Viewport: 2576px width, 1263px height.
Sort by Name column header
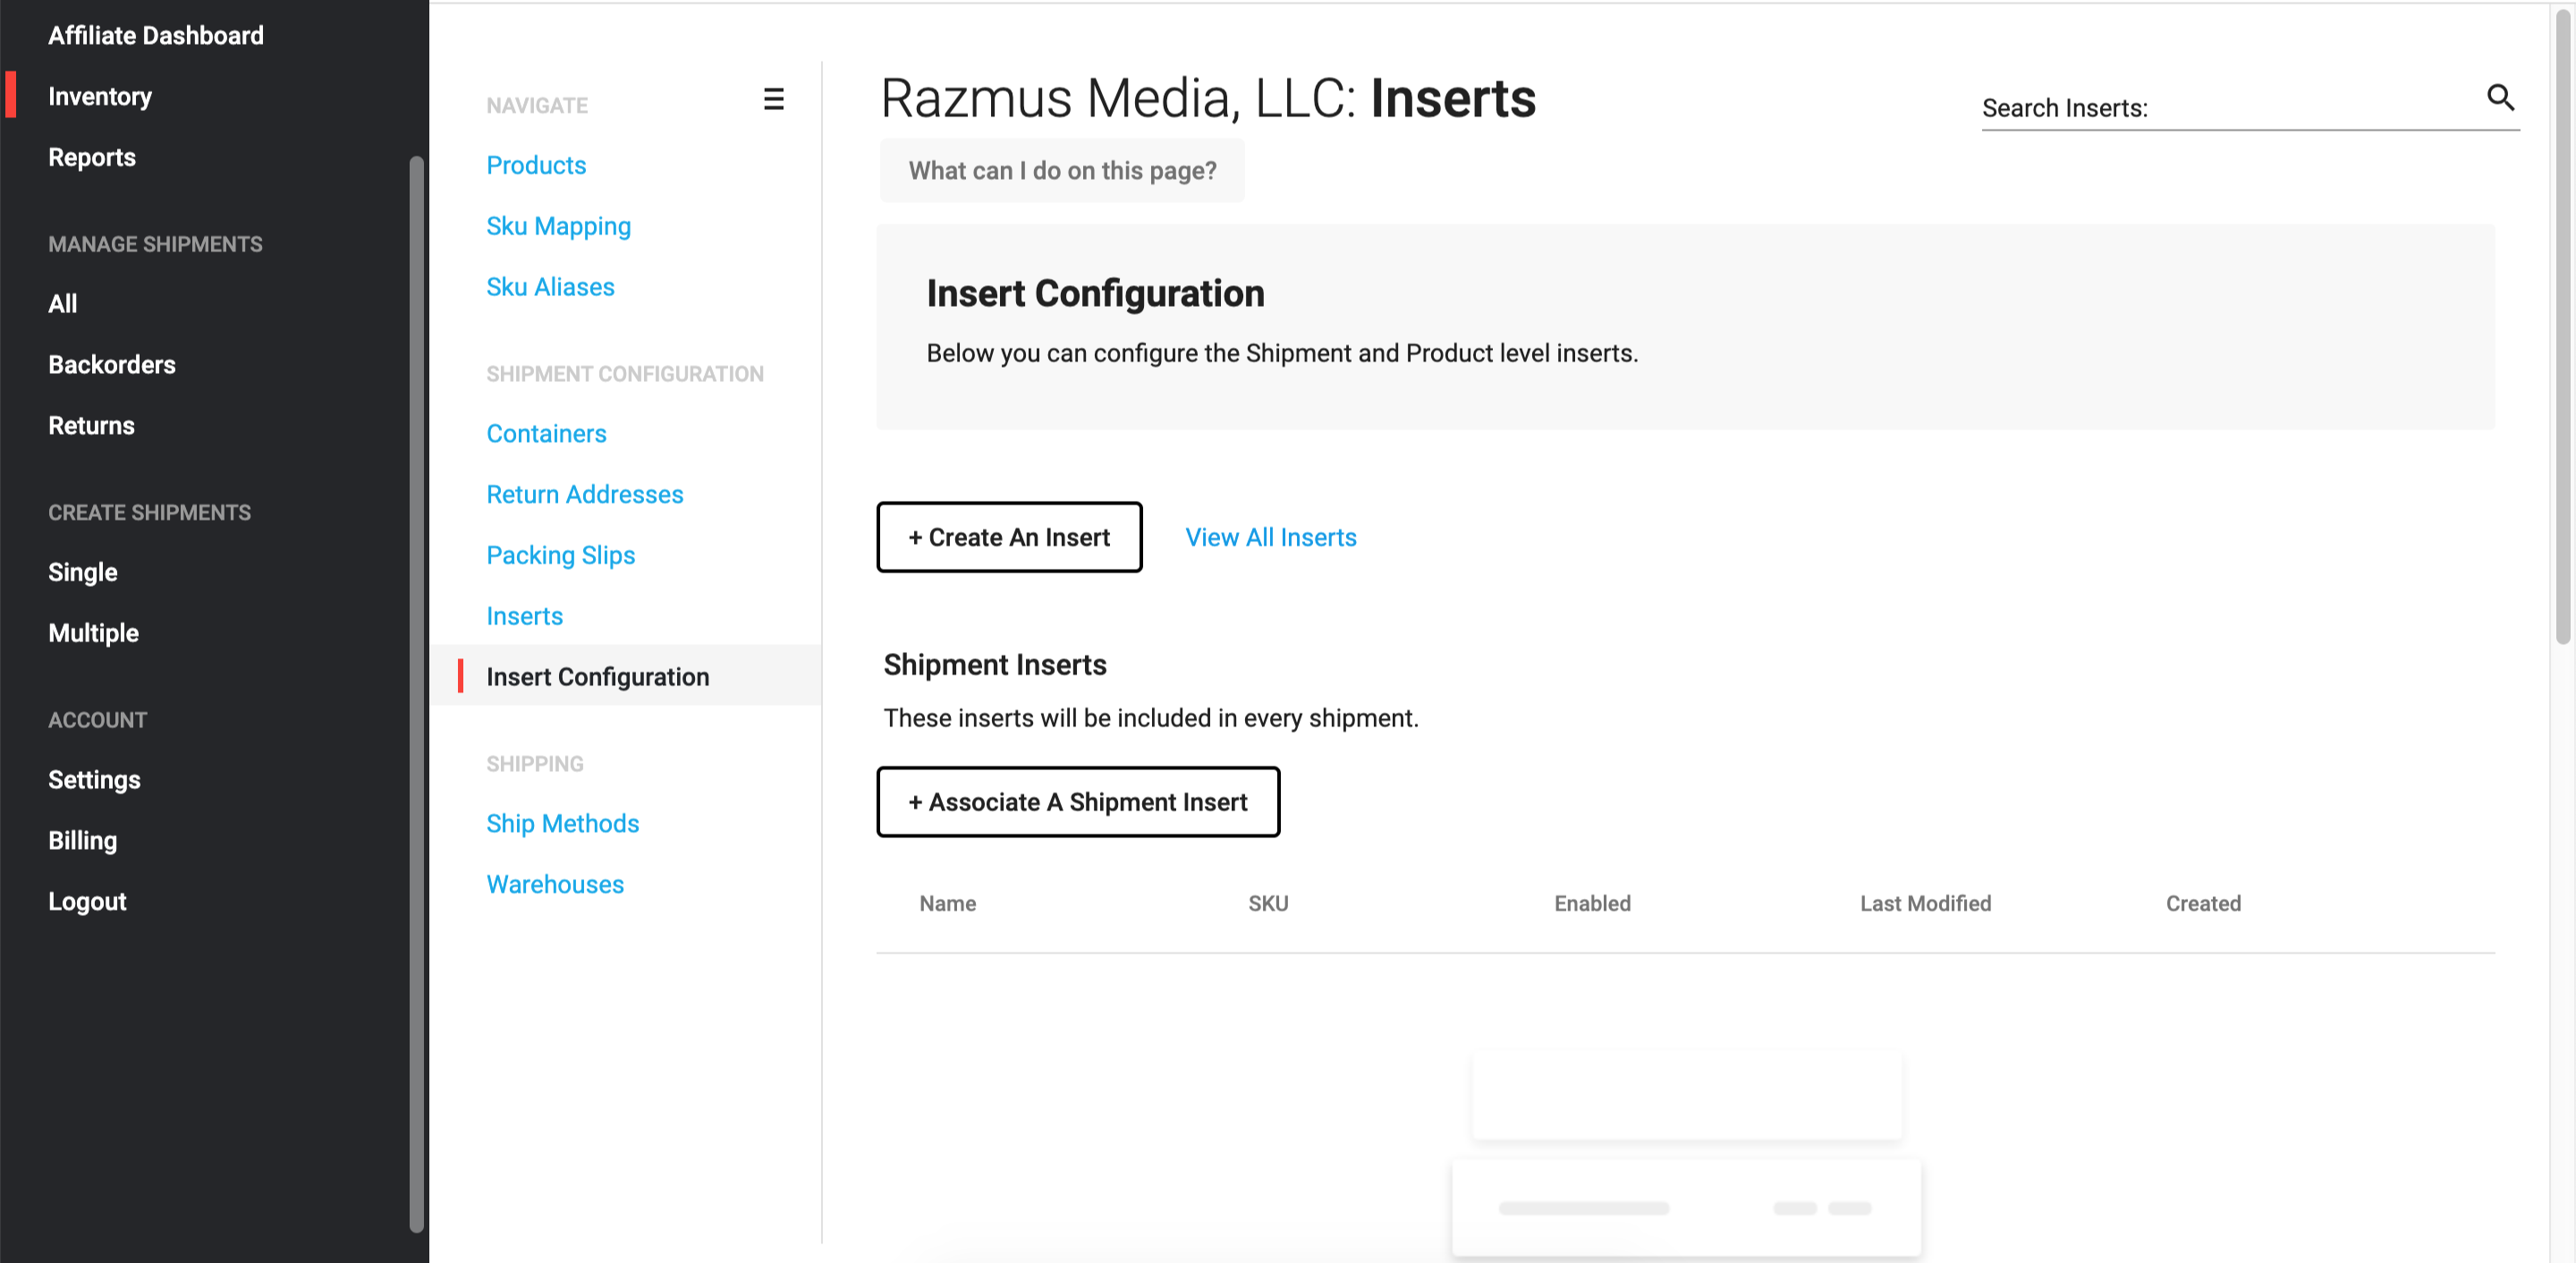pyautogui.click(x=947, y=904)
